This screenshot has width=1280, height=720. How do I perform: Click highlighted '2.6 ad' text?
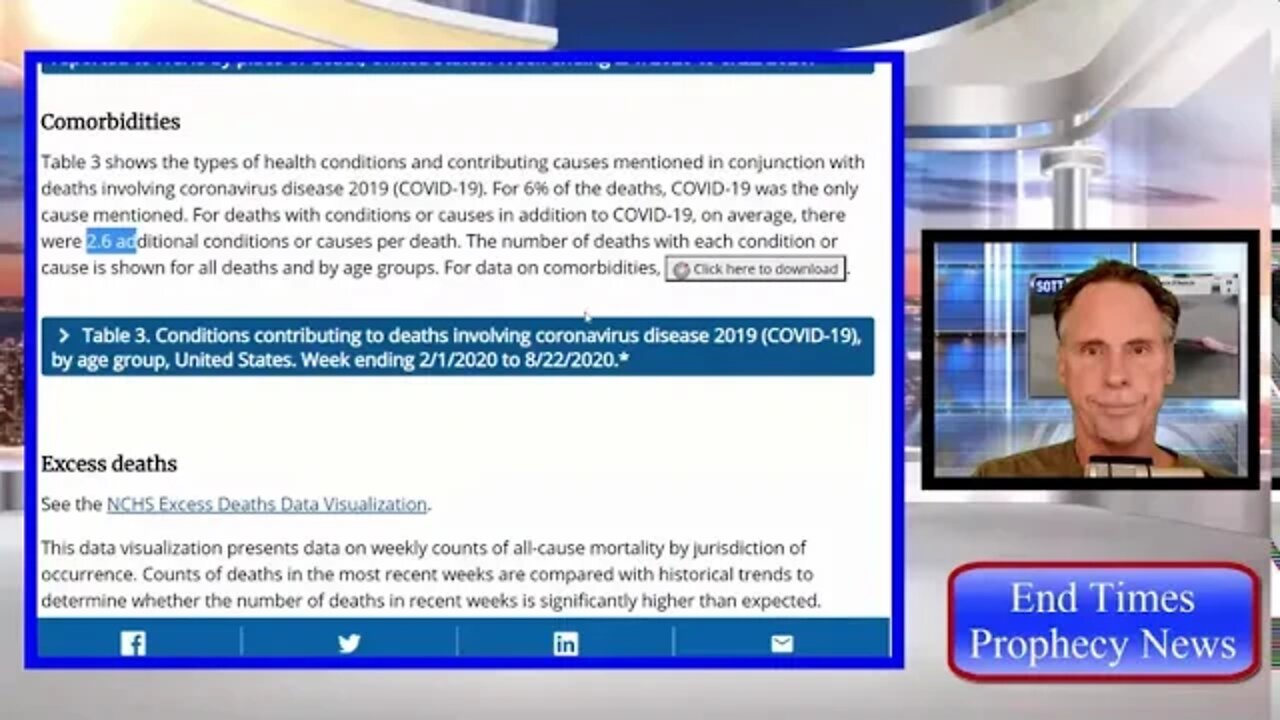click(111, 241)
